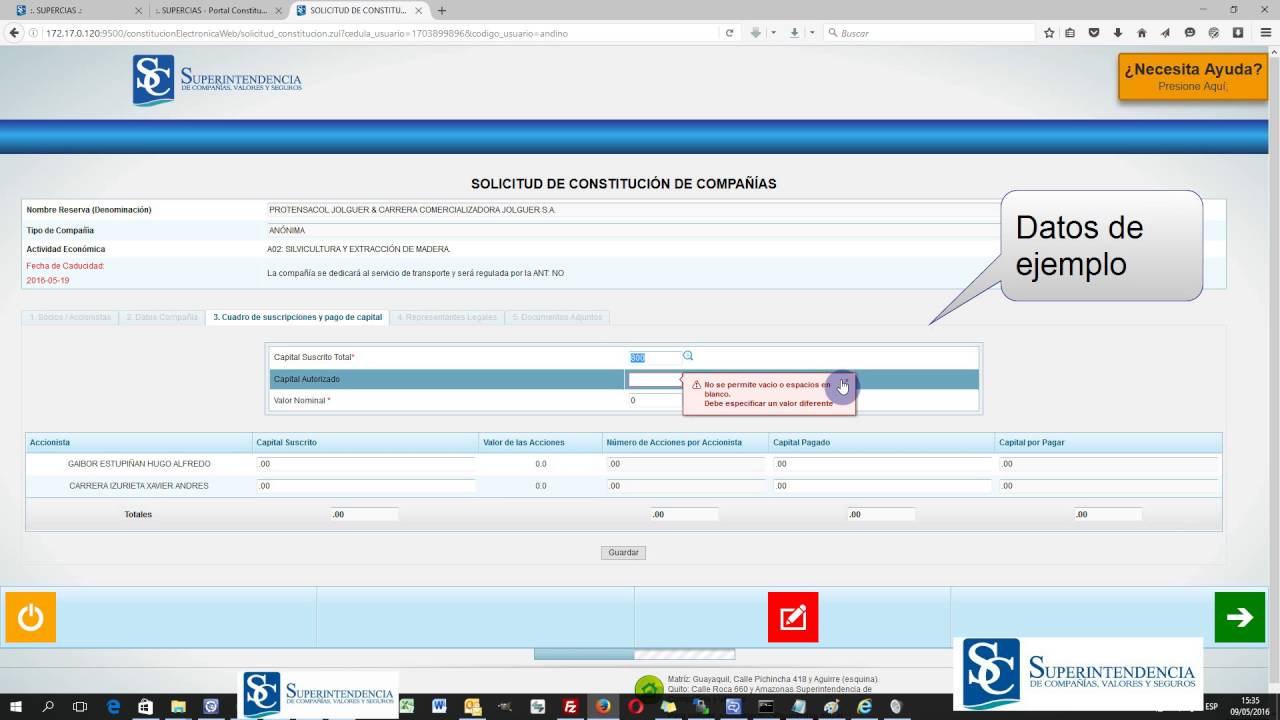1280x720 pixels.
Task: Click Capital Pagado field for GAIBOR ESTUPIÑAN
Action: coord(882,464)
